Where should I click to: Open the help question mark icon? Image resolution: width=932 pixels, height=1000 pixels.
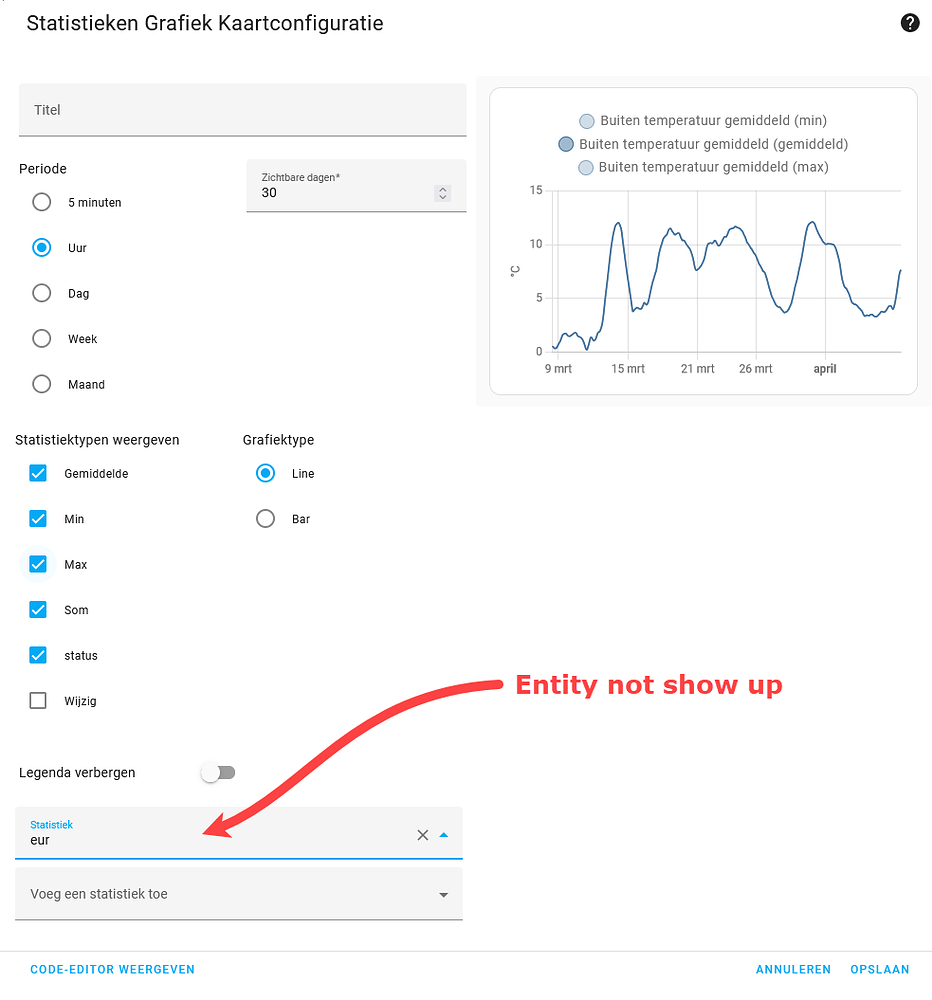[x=909, y=22]
